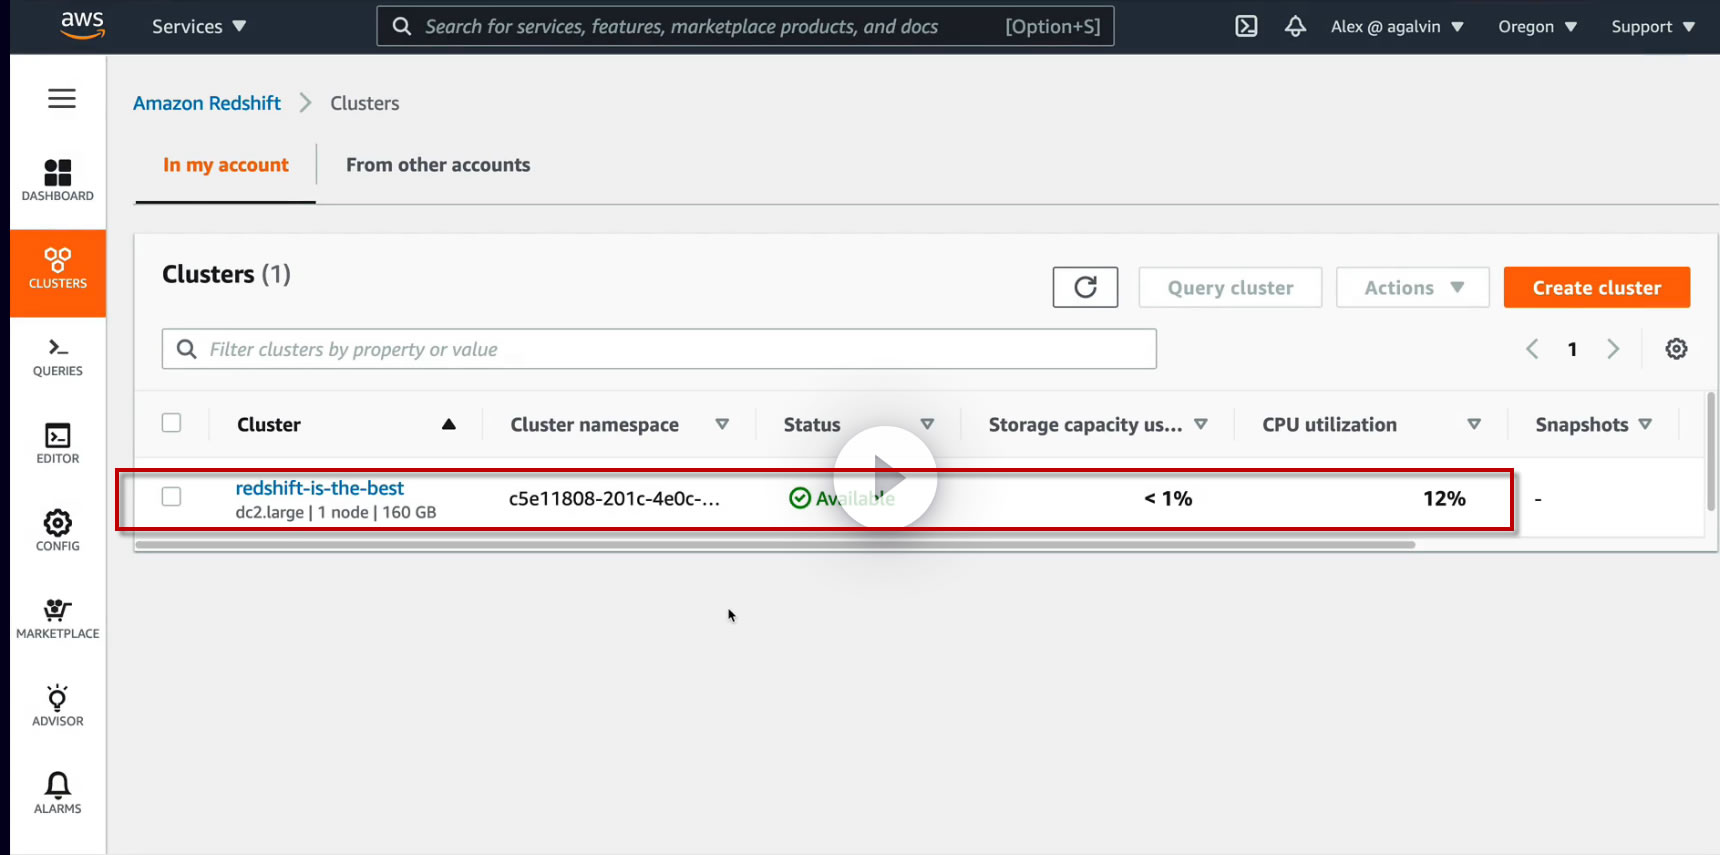Open the redshift-is-the-best cluster link
The width and height of the screenshot is (1720, 855).
[320, 488]
